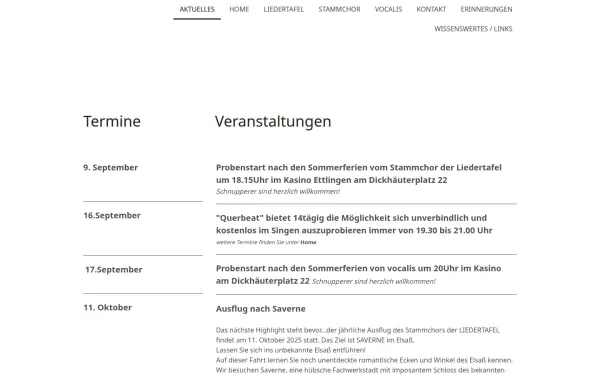Select the 11. Oktober date
This screenshot has width=600, height=375.
108,308
